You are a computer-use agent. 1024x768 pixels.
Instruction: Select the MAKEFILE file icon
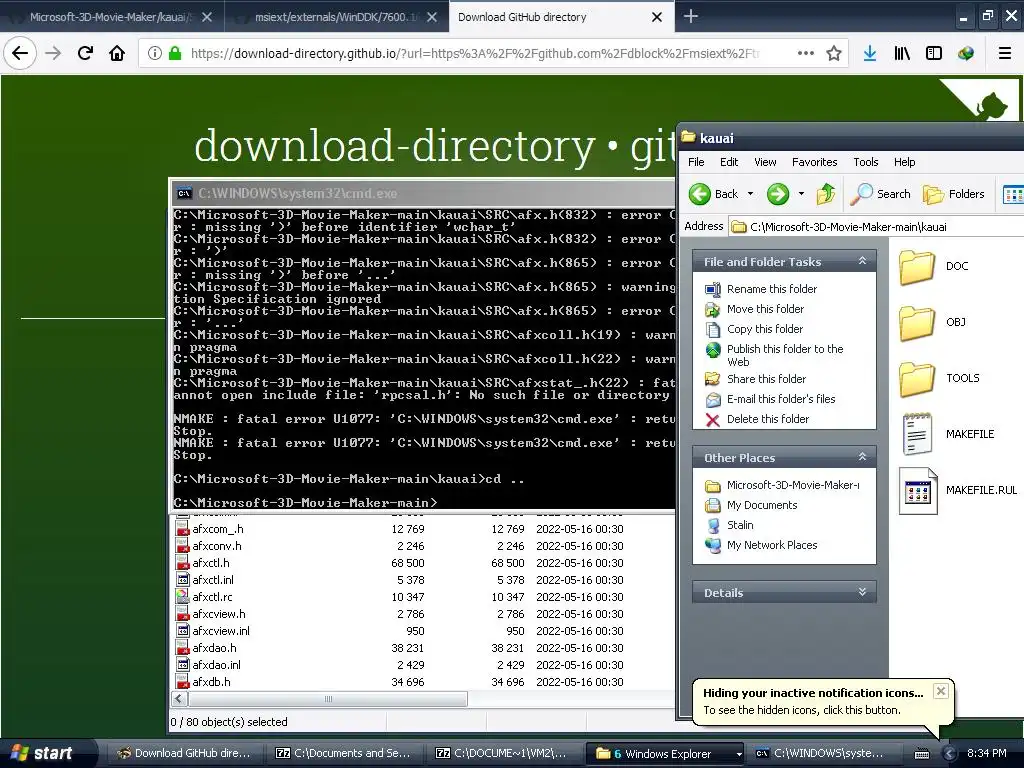917,434
